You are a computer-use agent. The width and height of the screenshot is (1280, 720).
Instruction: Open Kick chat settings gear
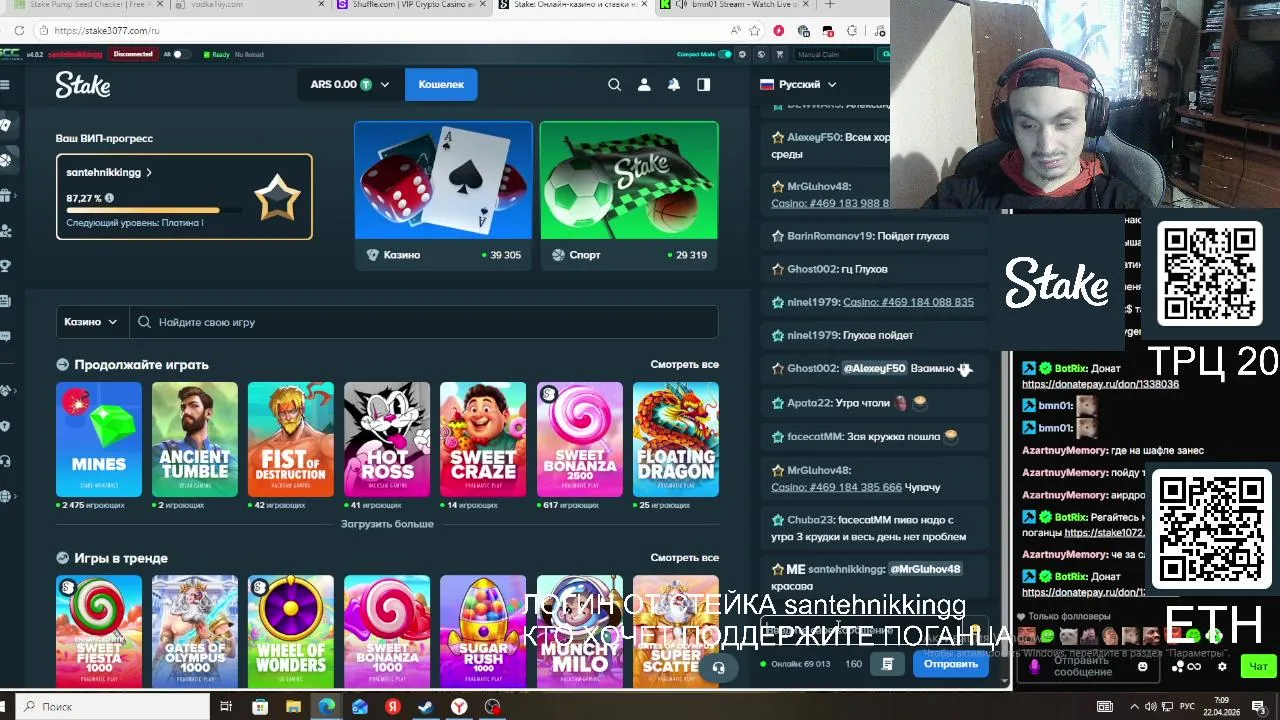pos(1221,666)
